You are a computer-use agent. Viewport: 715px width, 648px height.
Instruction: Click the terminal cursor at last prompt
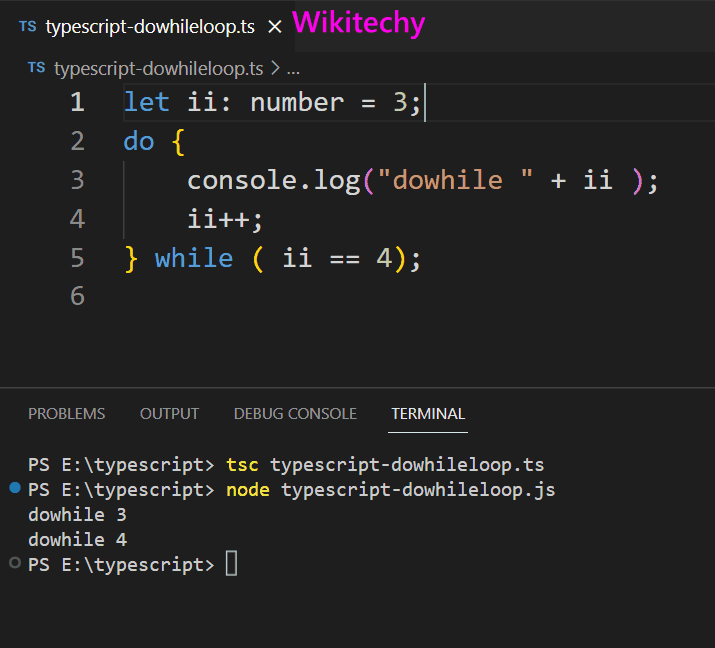(x=232, y=564)
